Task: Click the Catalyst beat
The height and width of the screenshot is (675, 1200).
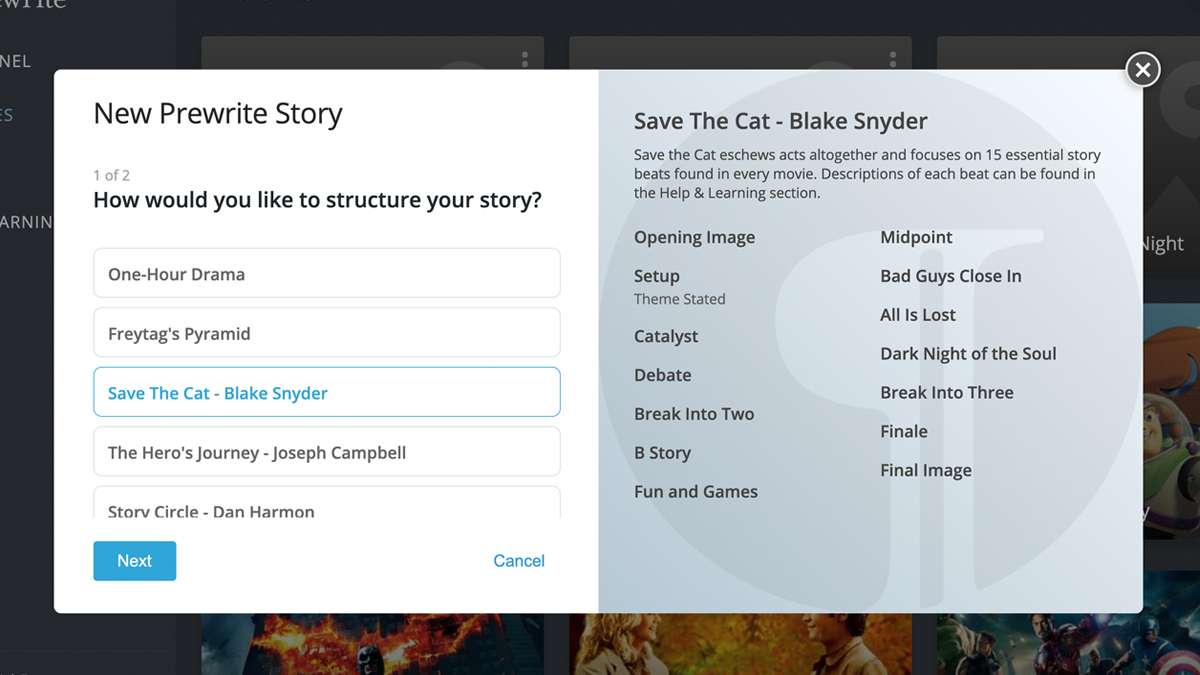Action: [x=666, y=336]
